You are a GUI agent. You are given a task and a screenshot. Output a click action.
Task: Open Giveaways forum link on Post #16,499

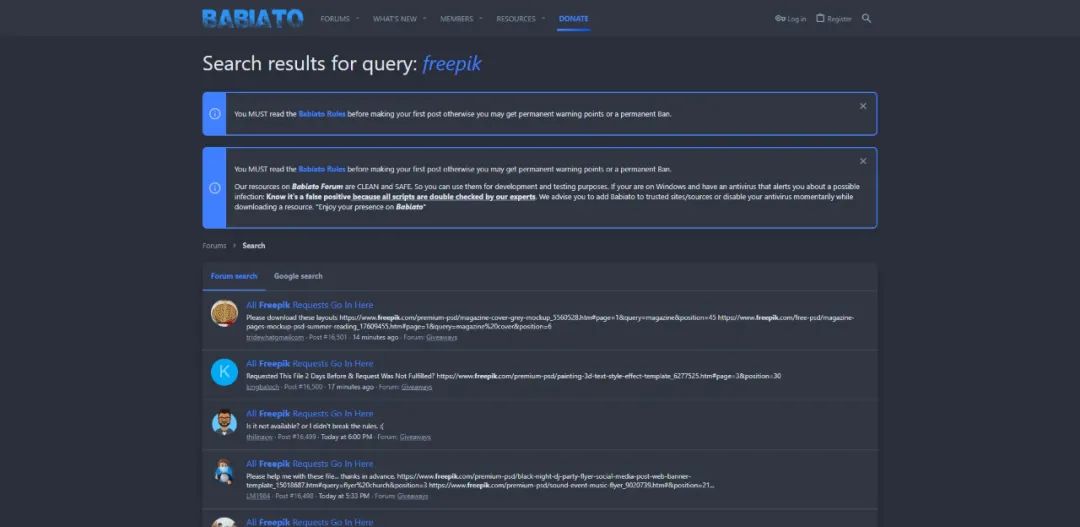pos(415,437)
